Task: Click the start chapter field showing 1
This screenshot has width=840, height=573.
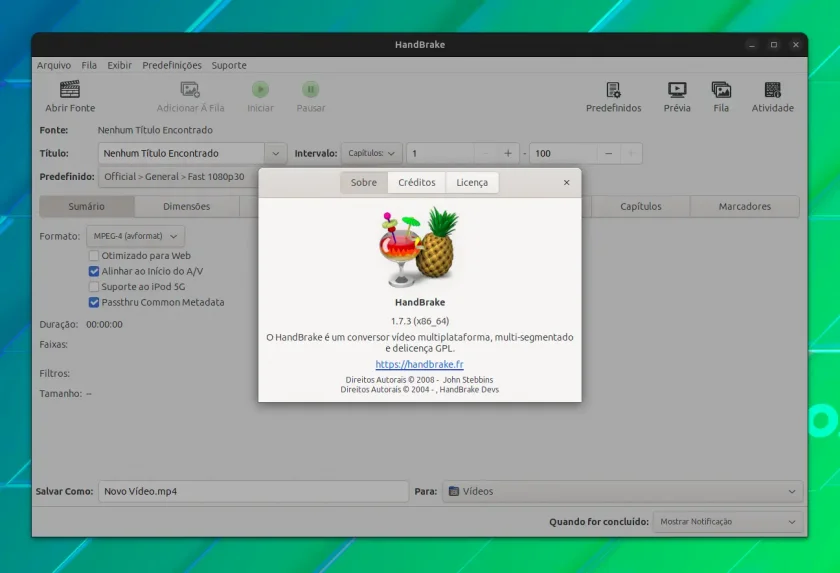Action: pyautogui.click(x=440, y=153)
